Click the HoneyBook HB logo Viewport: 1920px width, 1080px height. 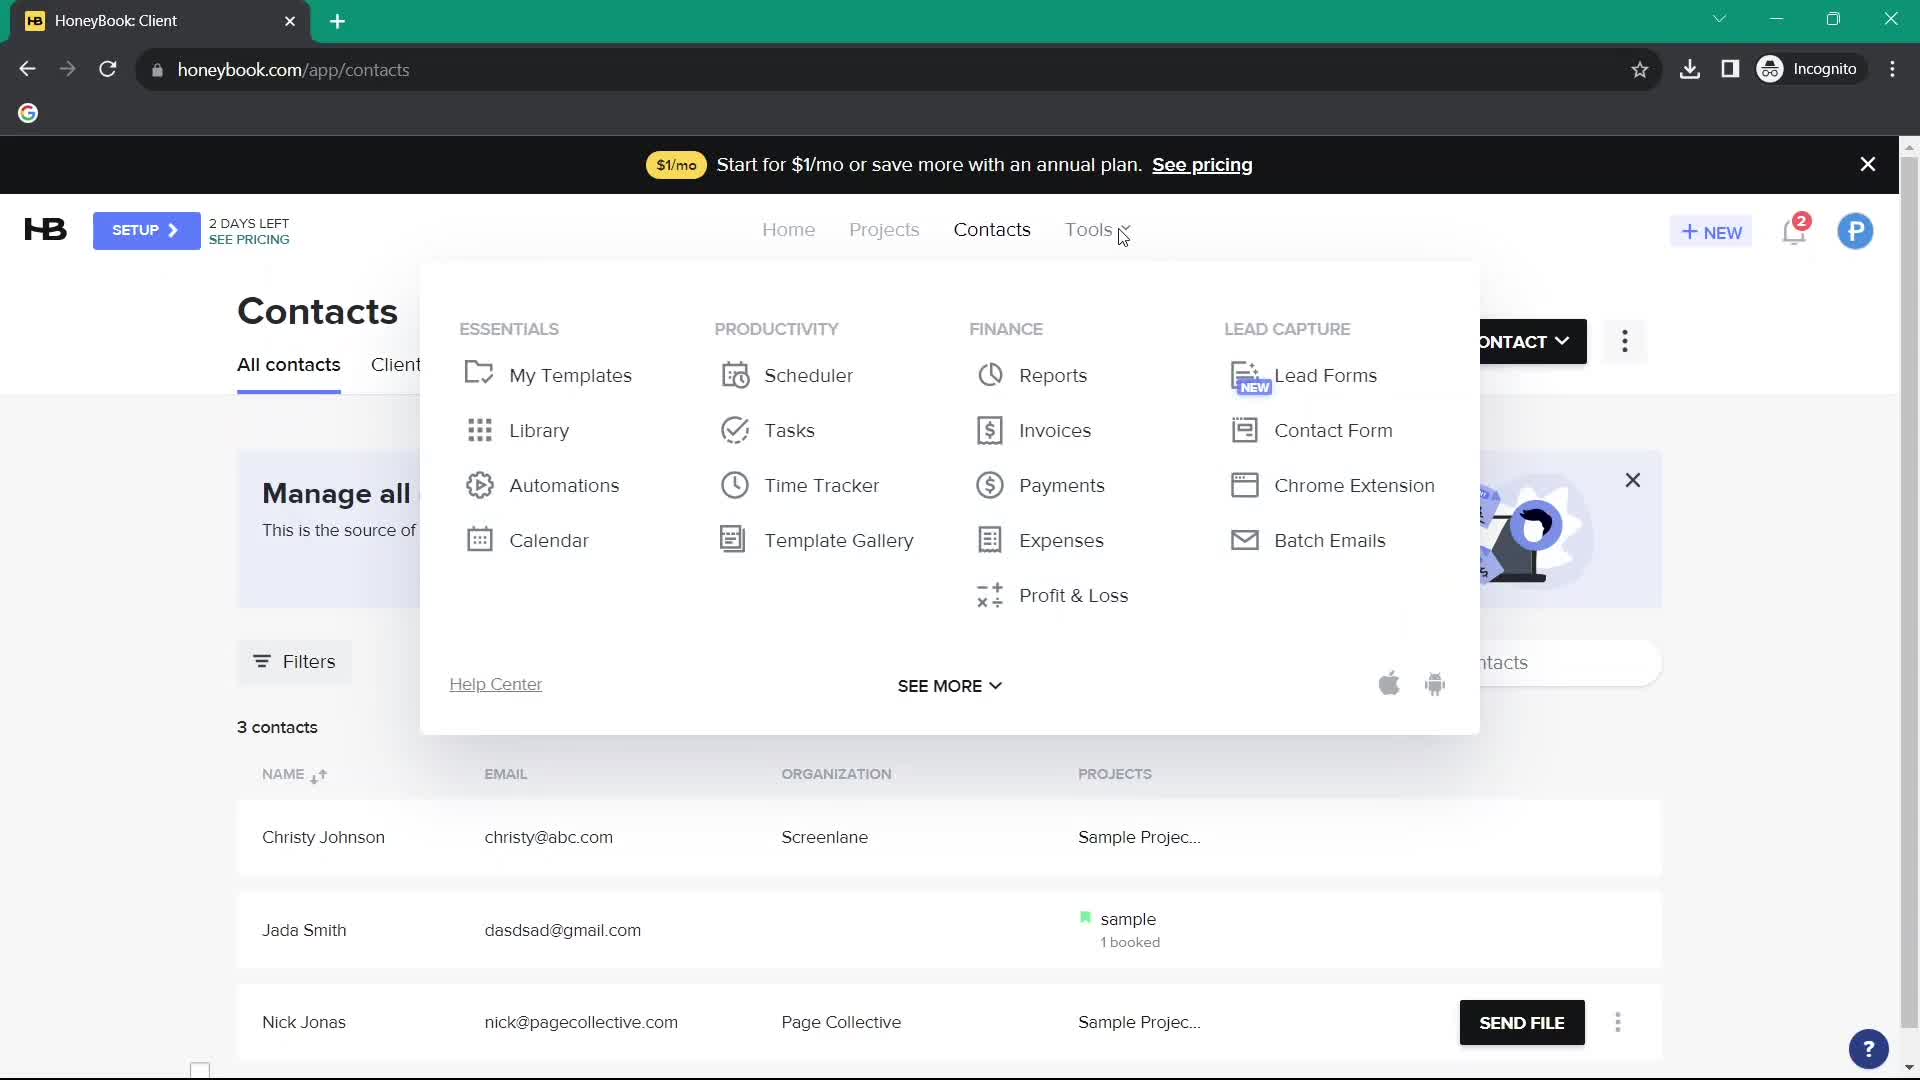(x=46, y=230)
